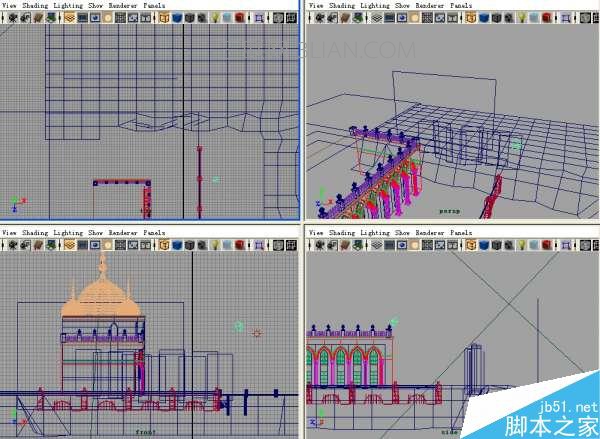This screenshot has width=600, height=439.
Task: Collapse the leftmost toolbar handle in perspective view
Action: click(310, 18)
